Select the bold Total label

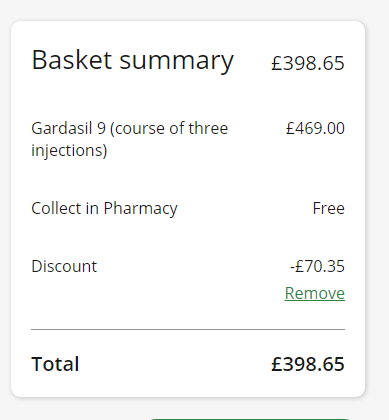[55, 364]
